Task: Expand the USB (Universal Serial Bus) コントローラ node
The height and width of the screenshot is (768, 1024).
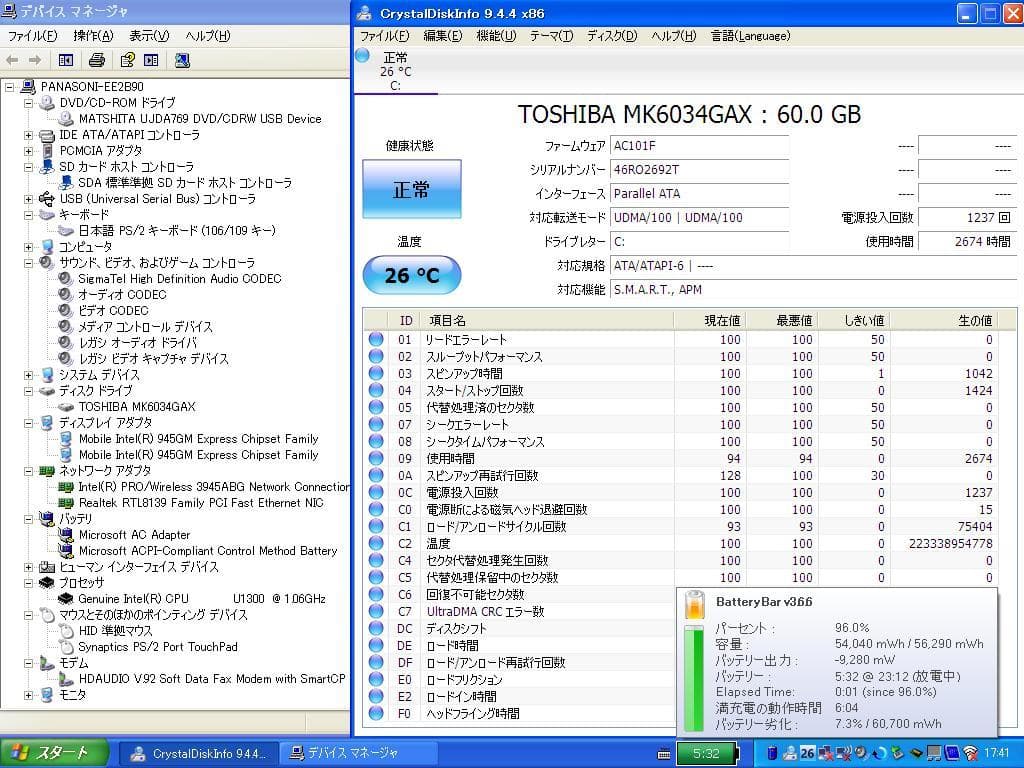Action: pyautogui.click(x=28, y=199)
